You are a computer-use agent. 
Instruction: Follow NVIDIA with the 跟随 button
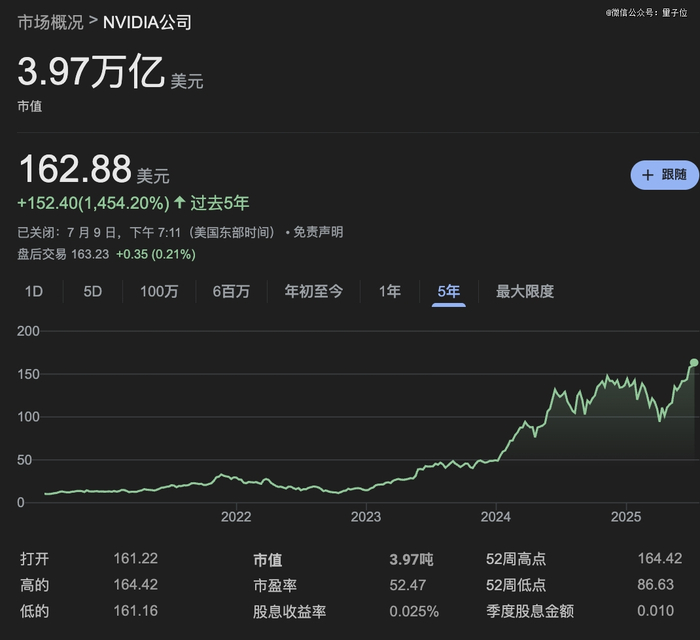[x=665, y=175]
